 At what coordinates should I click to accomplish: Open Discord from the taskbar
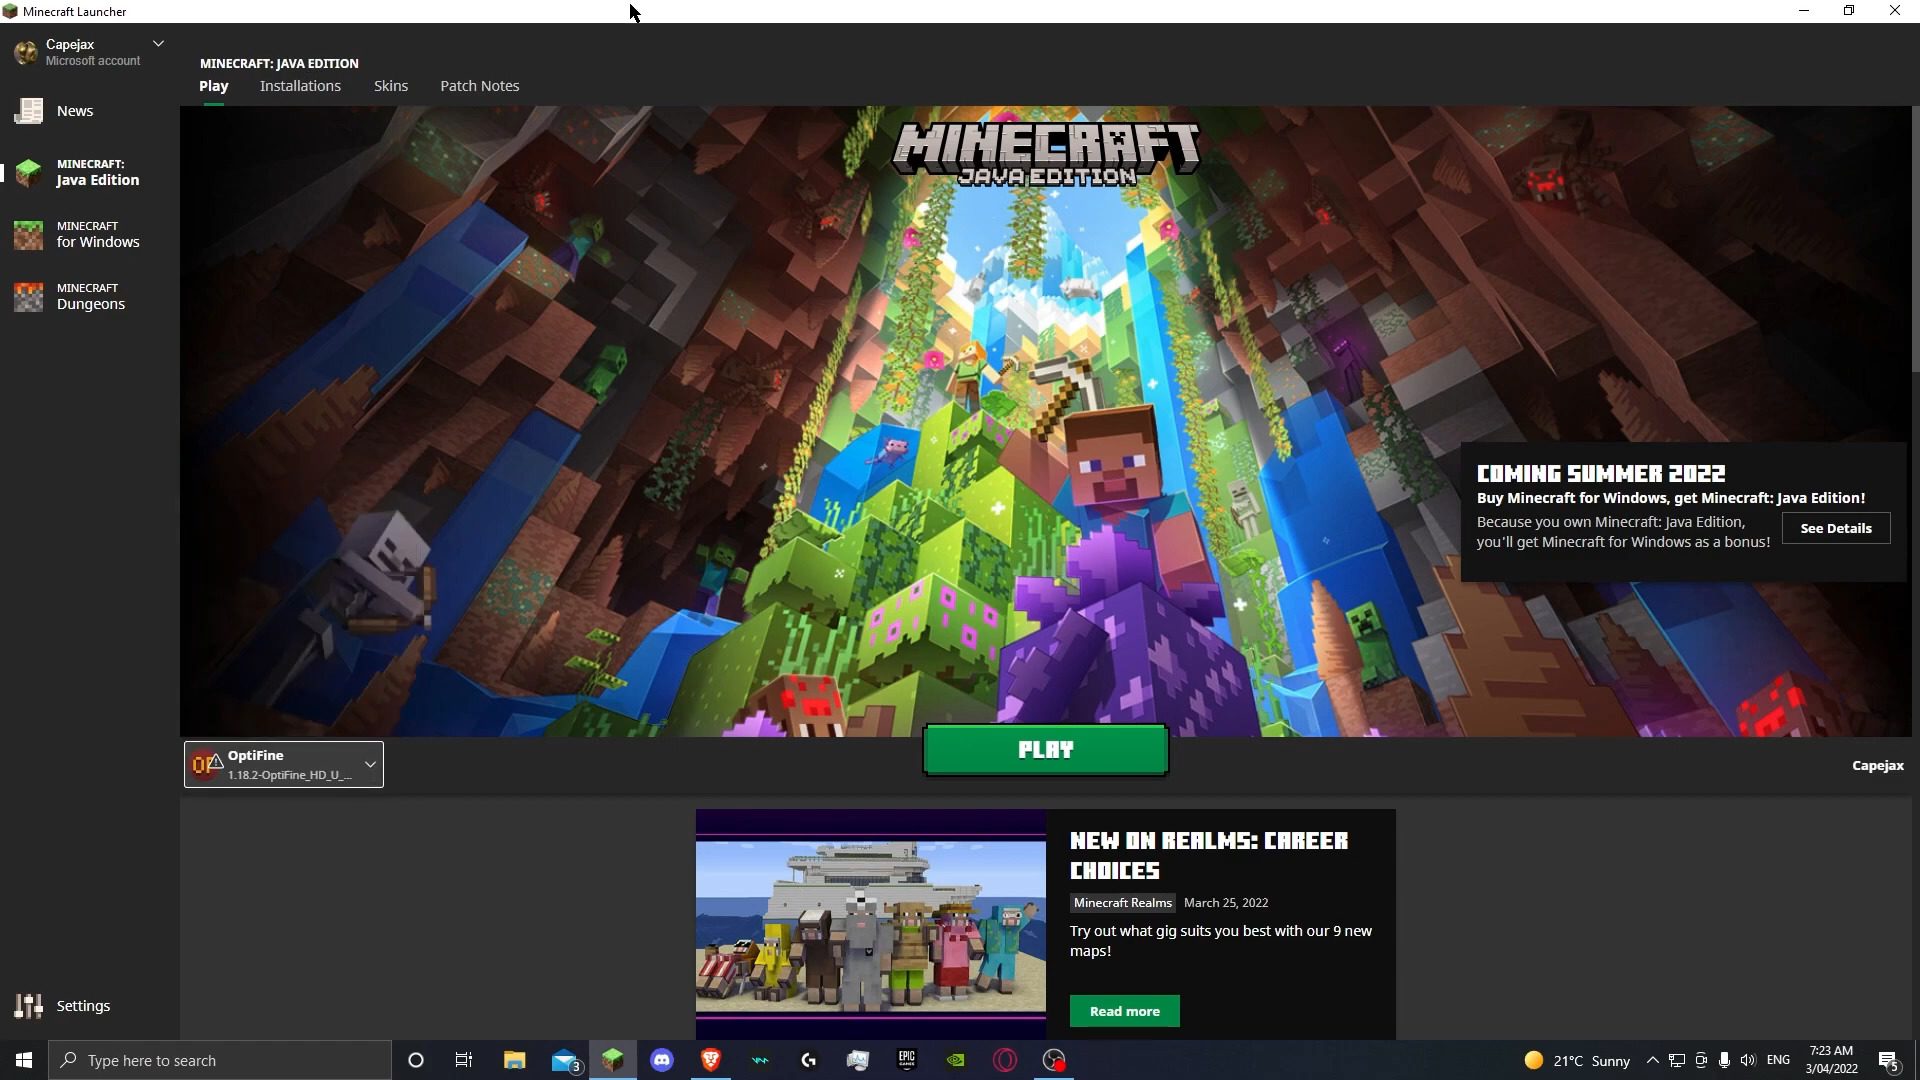662,1060
